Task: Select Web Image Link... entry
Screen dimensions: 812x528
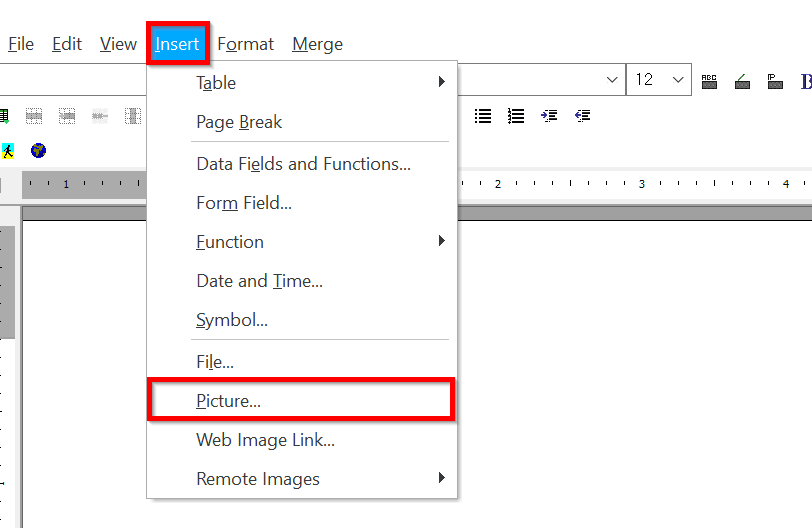Action: coord(302,439)
